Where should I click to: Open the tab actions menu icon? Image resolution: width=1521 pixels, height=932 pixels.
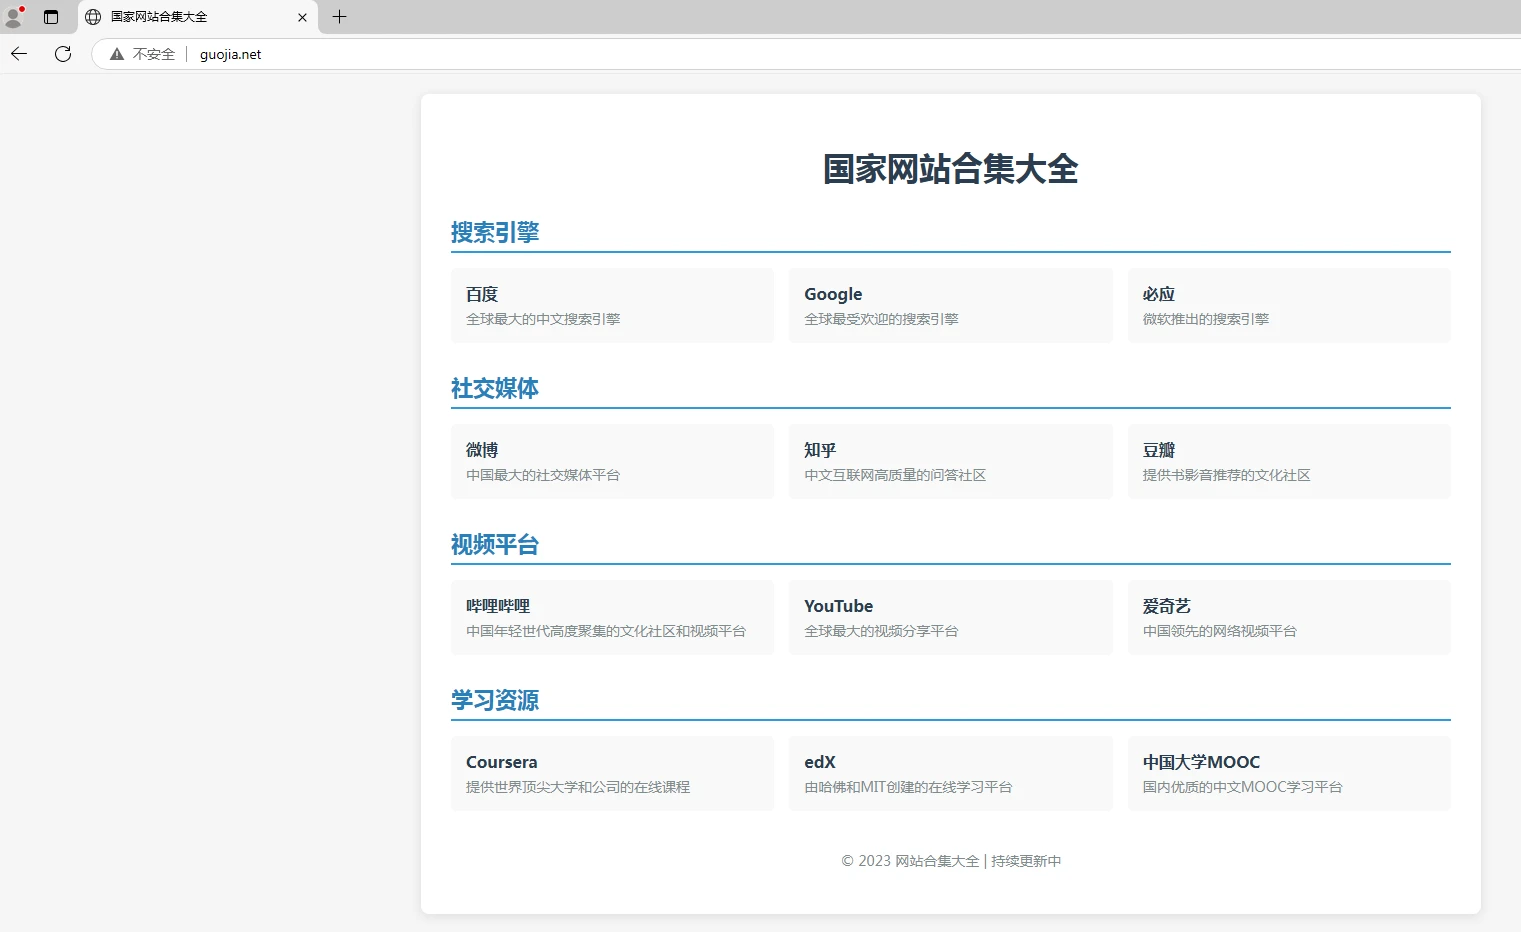[51, 17]
